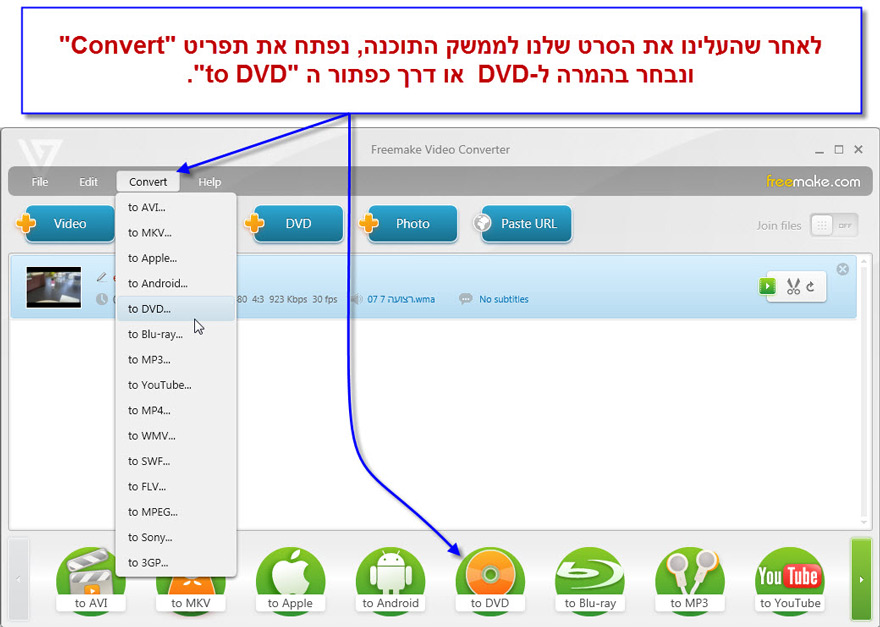Click the add Photo button
Screen dimensions: 880x627
coord(409,223)
